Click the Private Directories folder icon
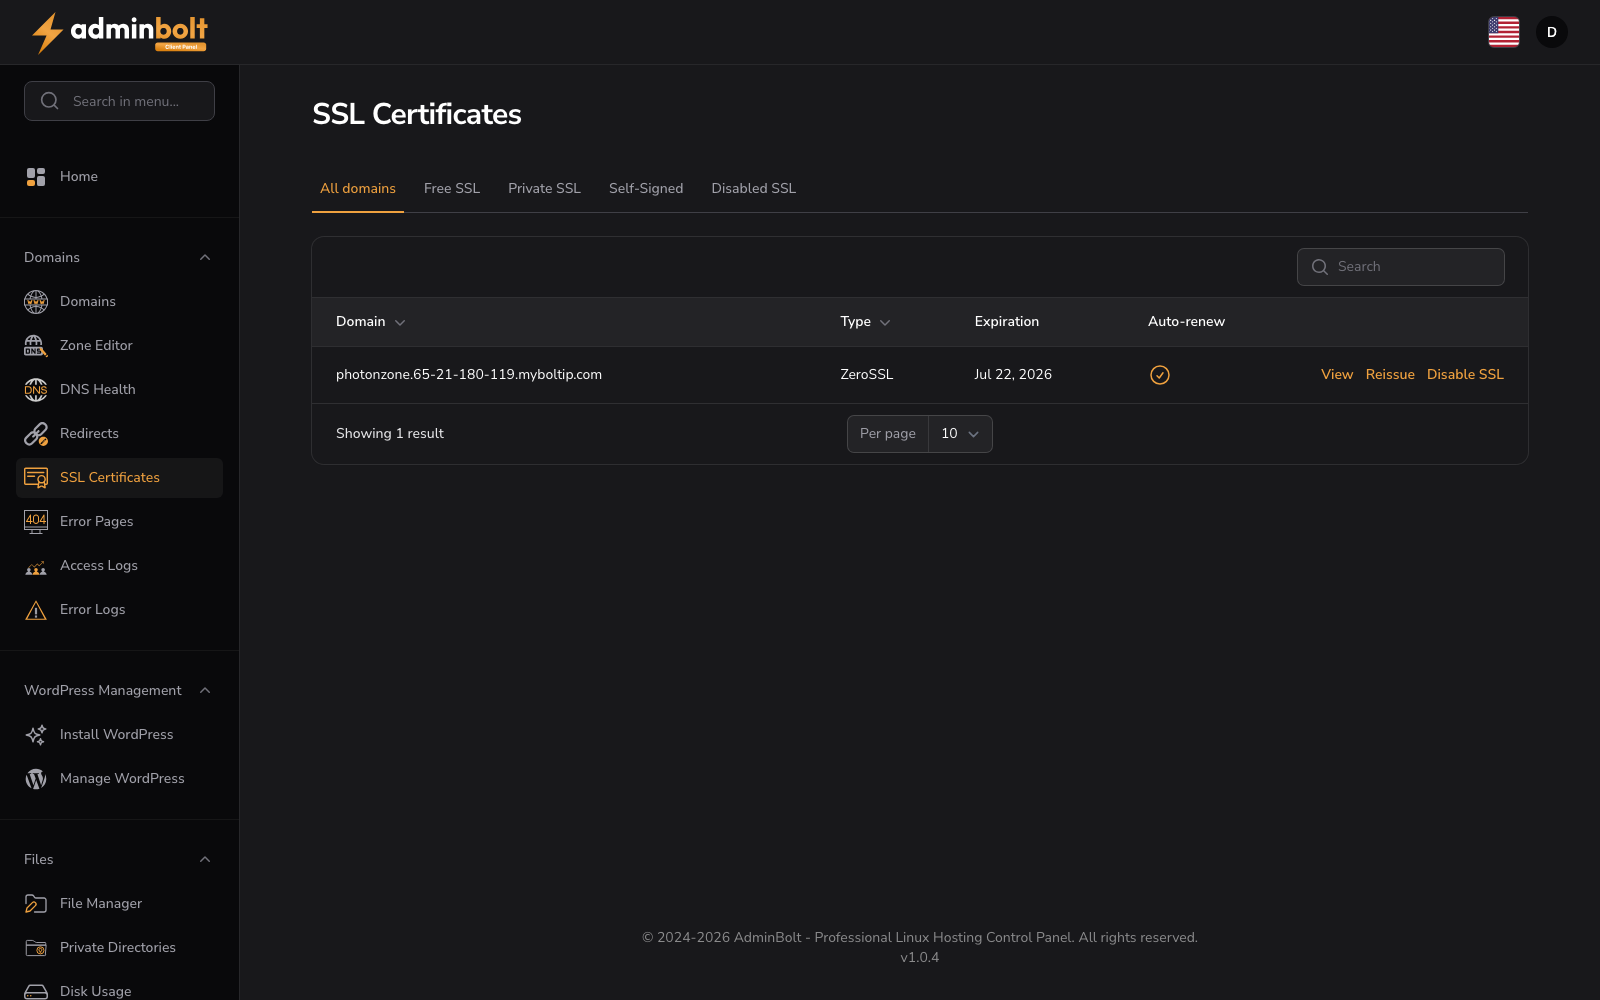 pos(36,948)
